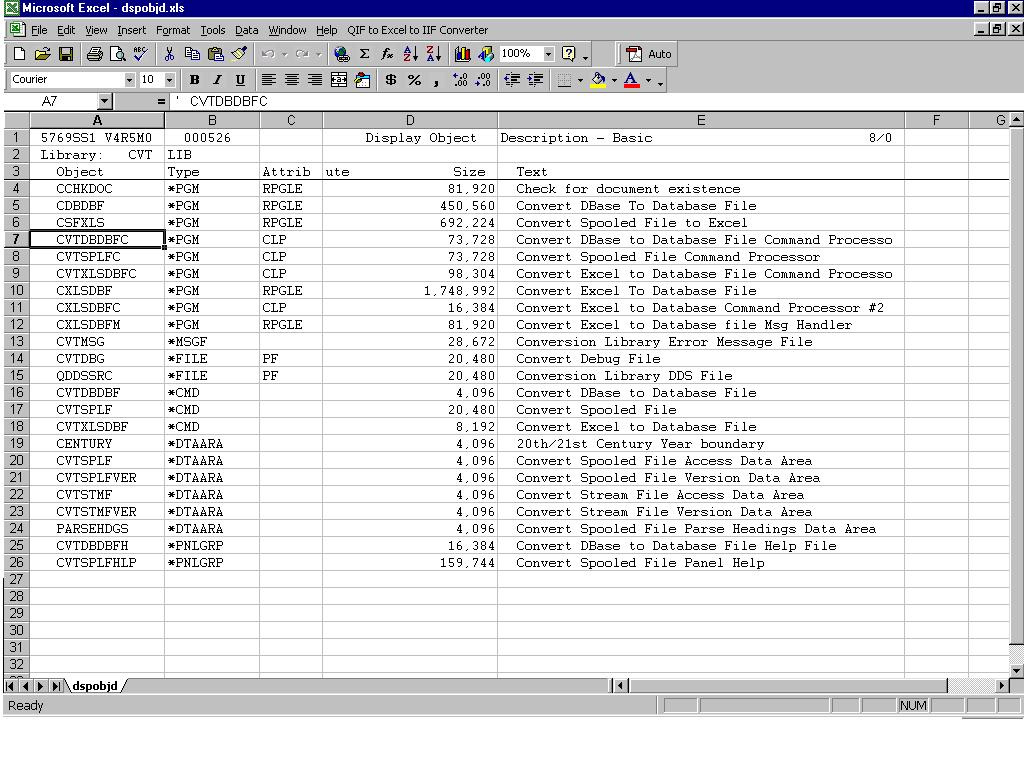The width and height of the screenshot is (1024, 768).
Task: Open the Data menu
Action: pyautogui.click(x=246, y=30)
